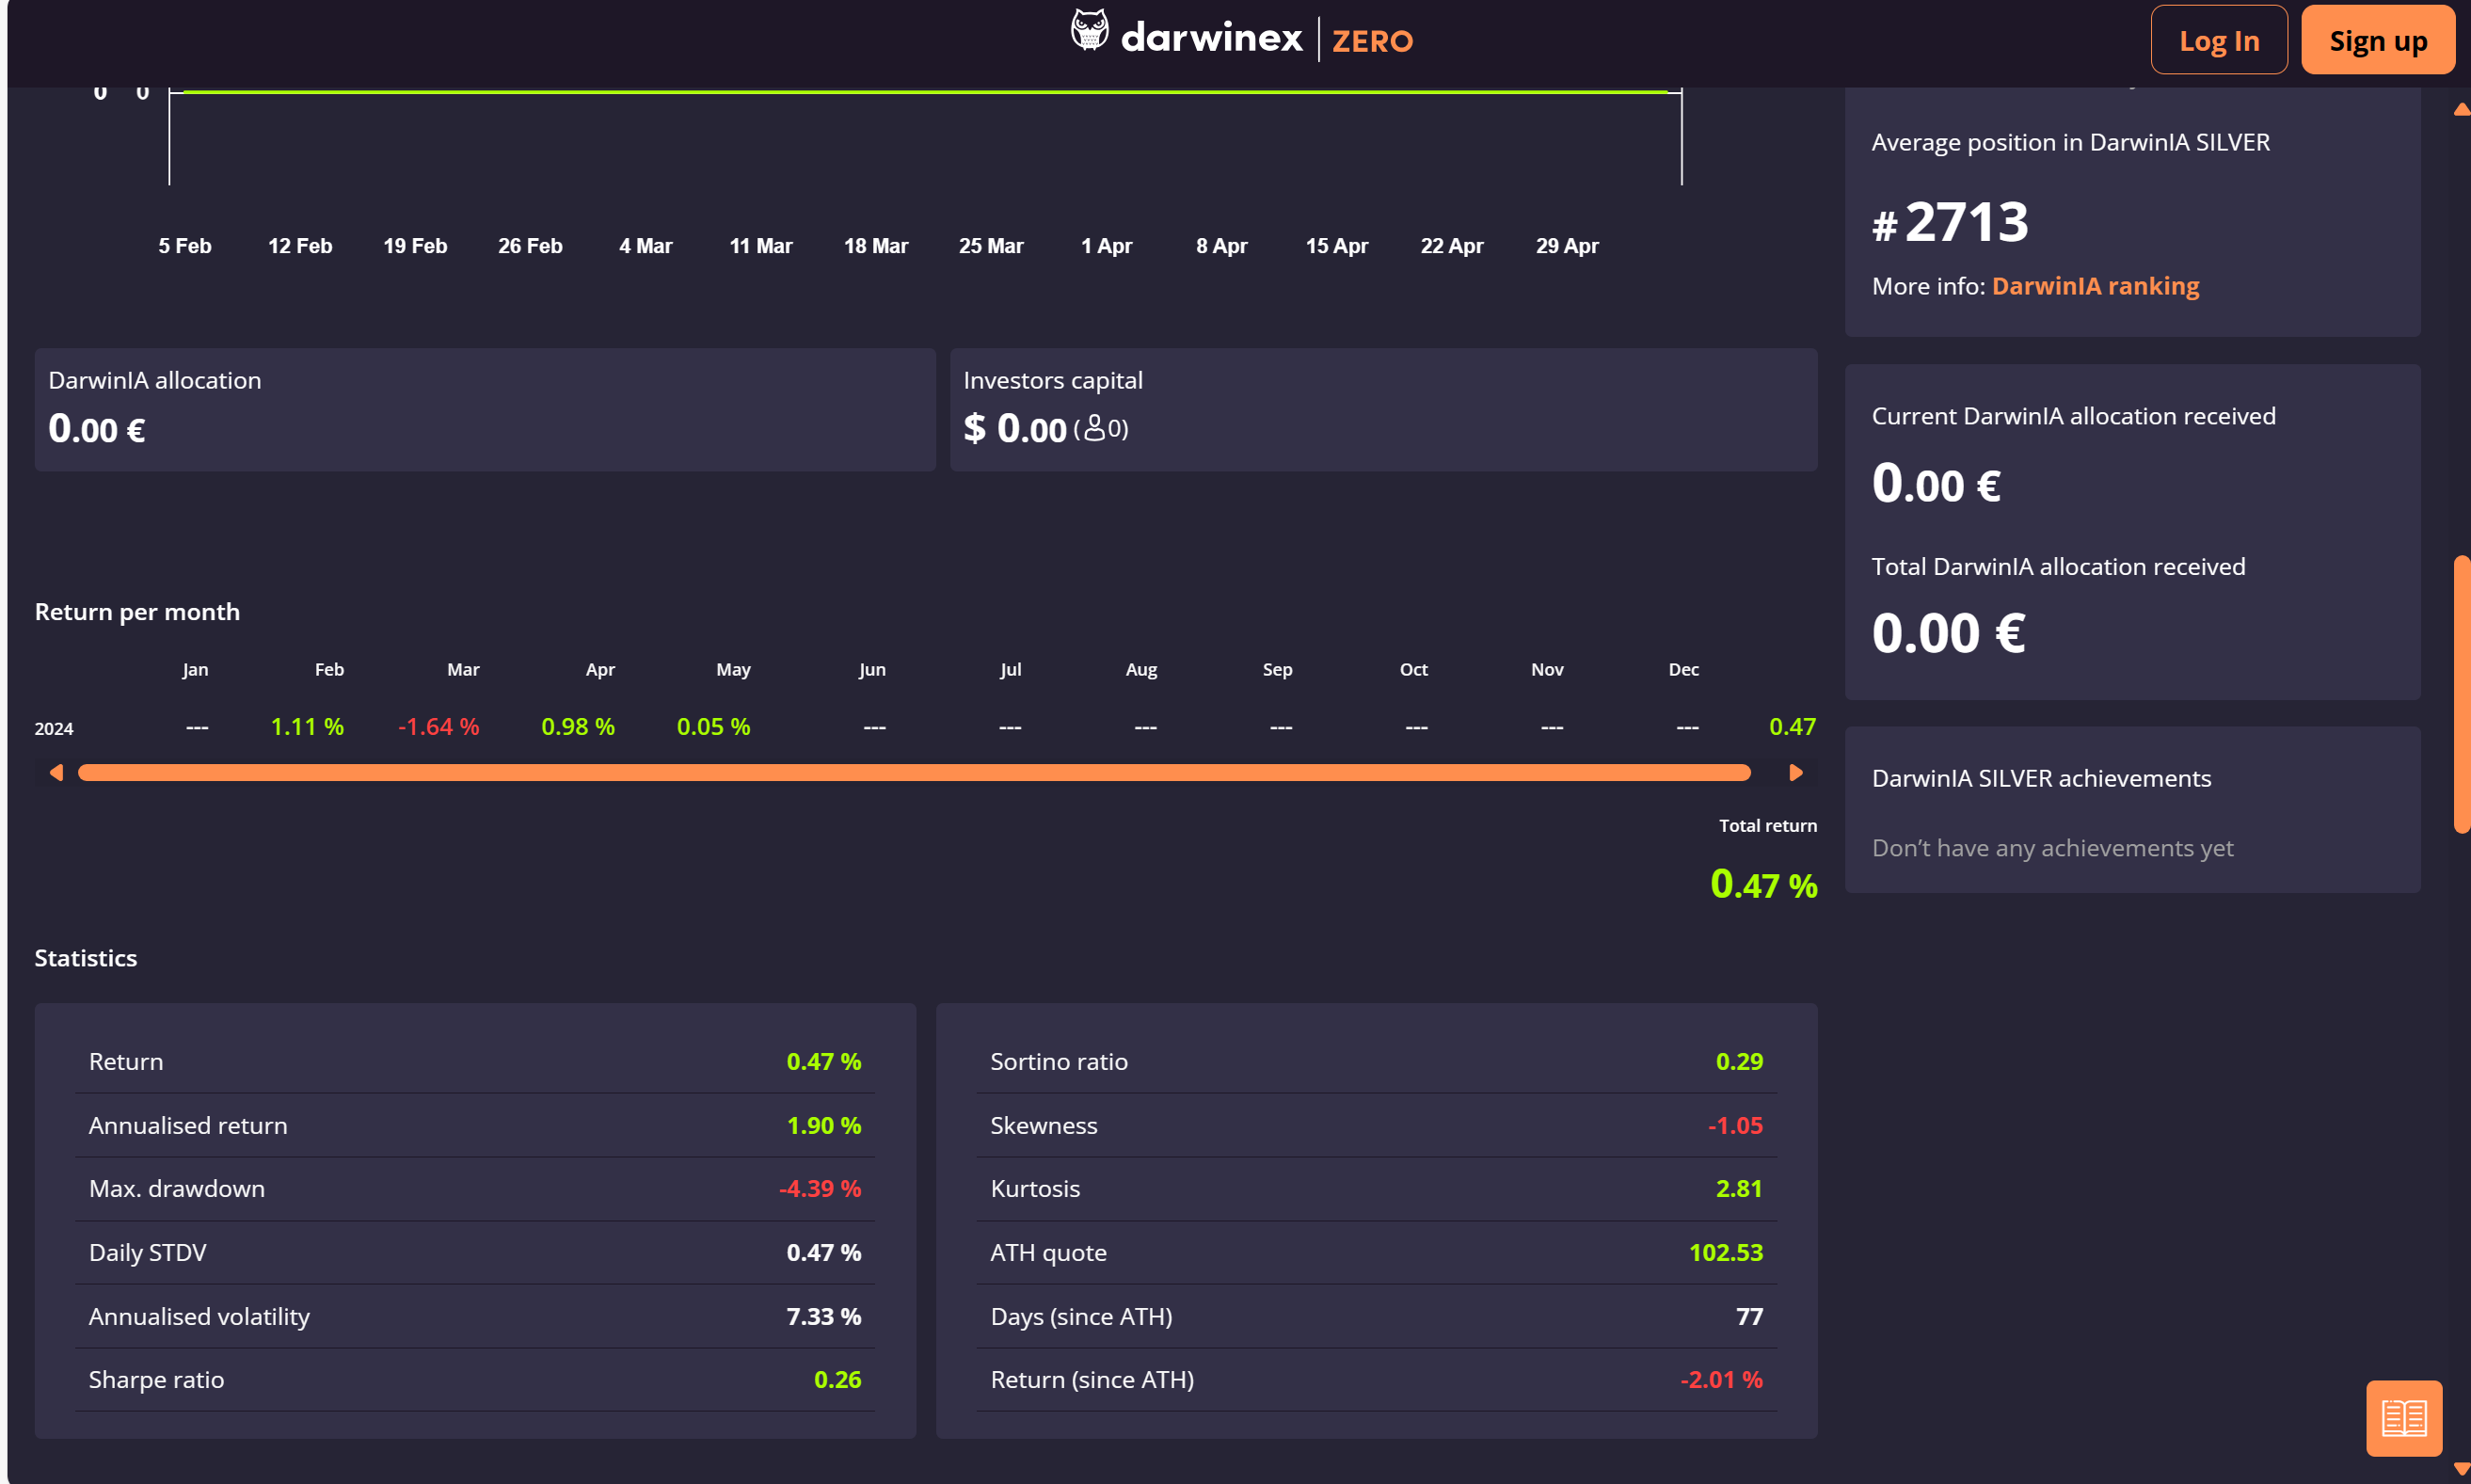Click the March return -1.64 %
Screen dimensions: 2471x1484
pyautogui.click(x=438, y=727)
